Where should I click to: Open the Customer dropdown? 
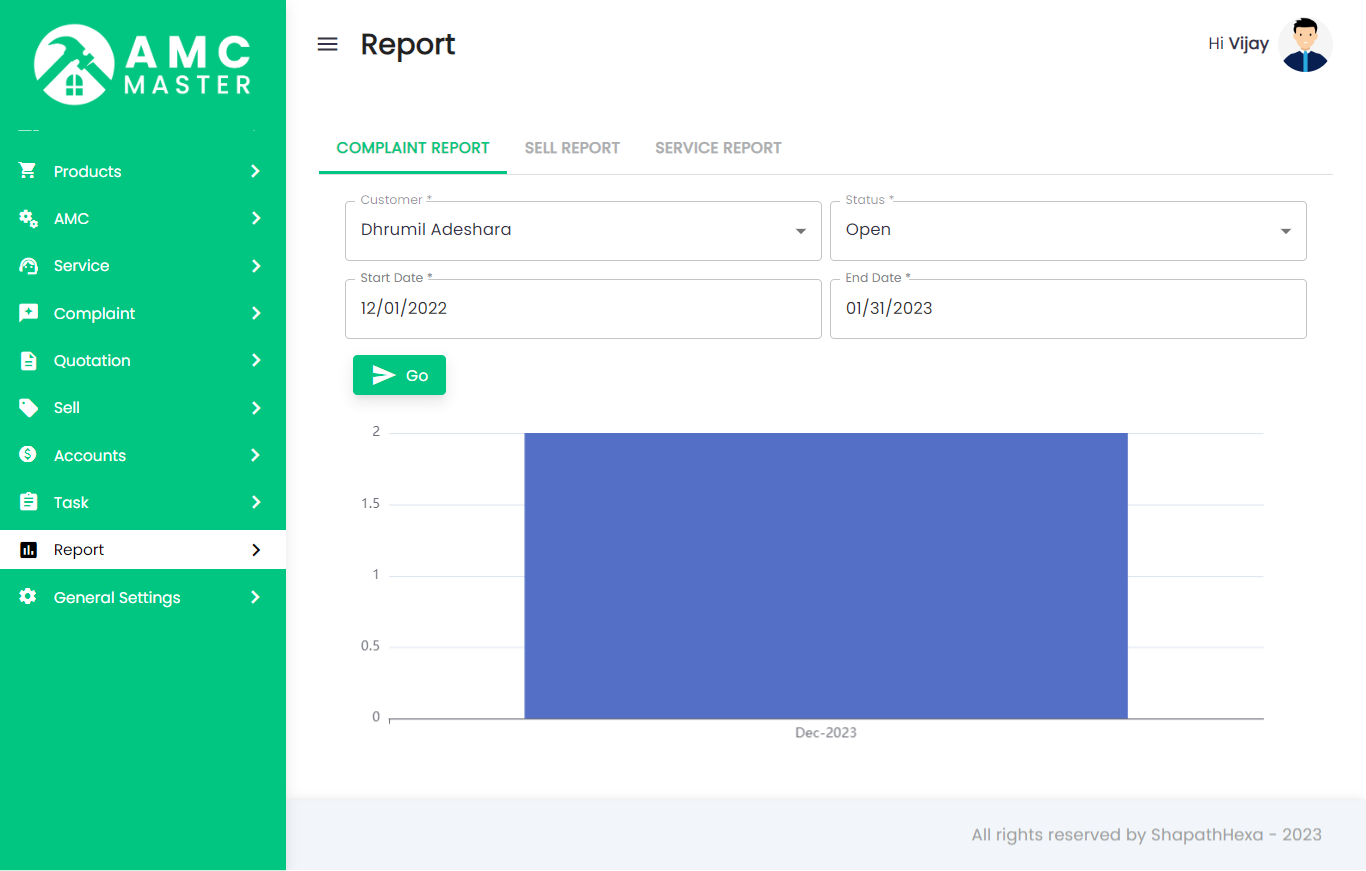pyautogui.click(x=583, y=230)
